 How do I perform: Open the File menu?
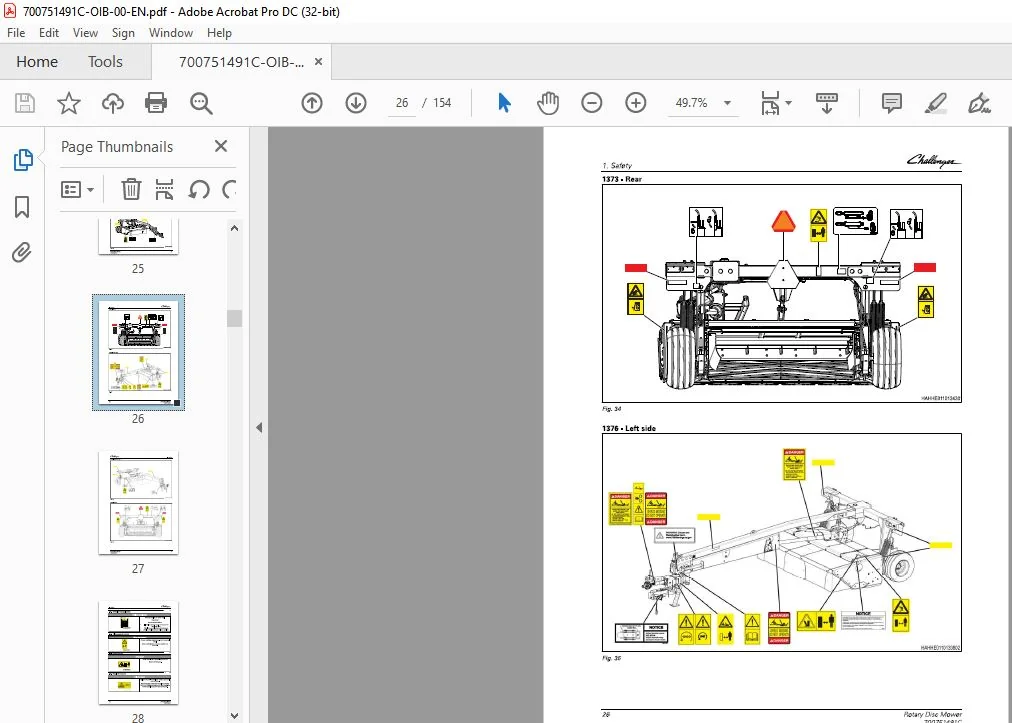pos(16,33)
